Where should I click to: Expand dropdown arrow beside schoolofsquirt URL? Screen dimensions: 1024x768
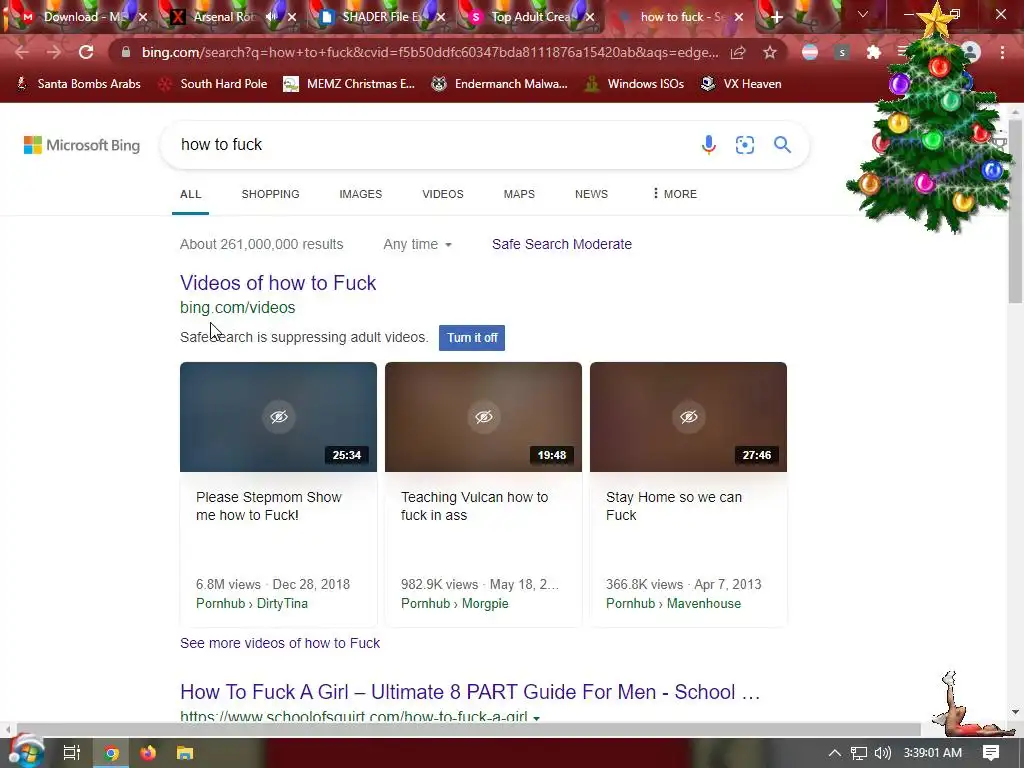537,717
